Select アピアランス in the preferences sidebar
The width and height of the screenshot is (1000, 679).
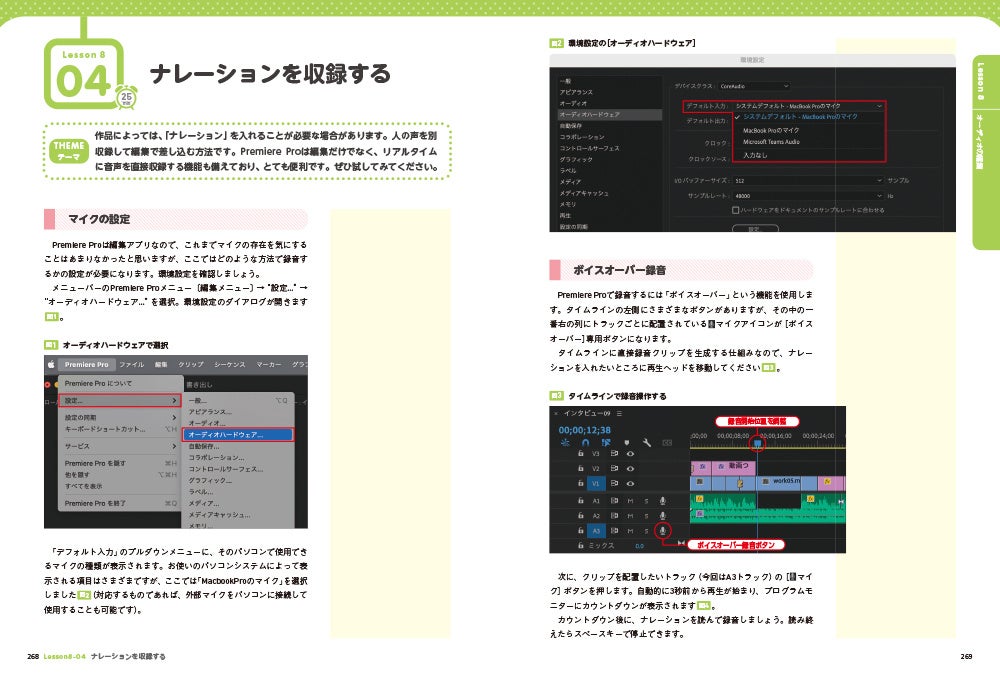coord(576,92)
